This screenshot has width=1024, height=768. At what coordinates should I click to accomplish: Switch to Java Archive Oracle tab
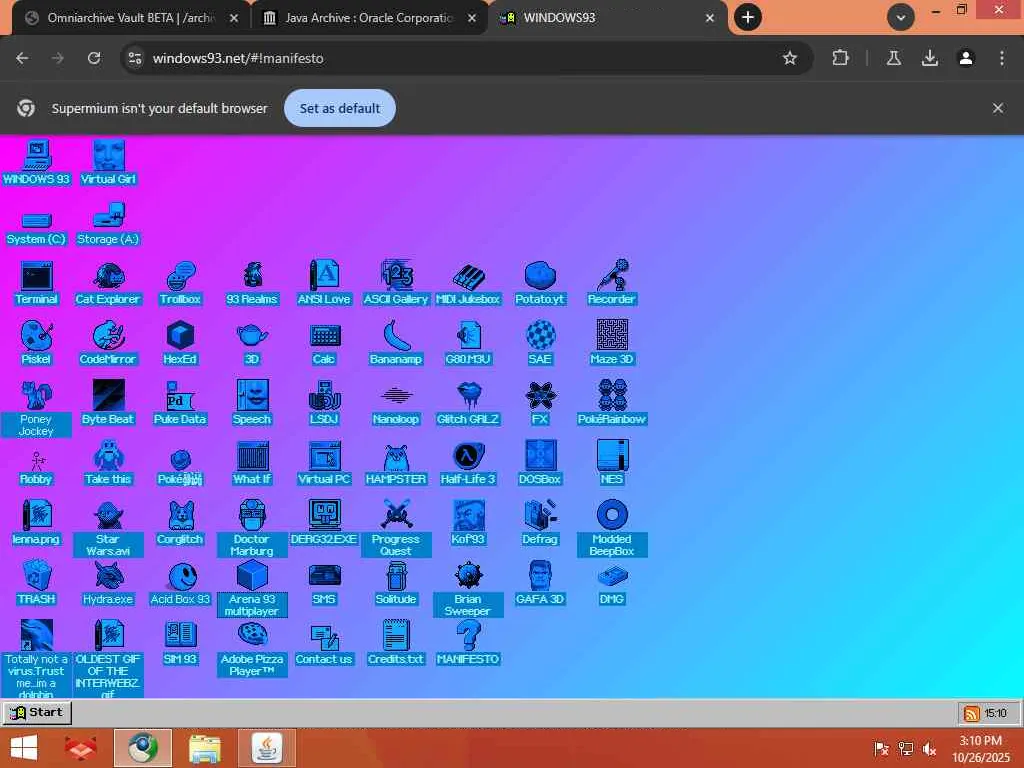coord(368,18)
